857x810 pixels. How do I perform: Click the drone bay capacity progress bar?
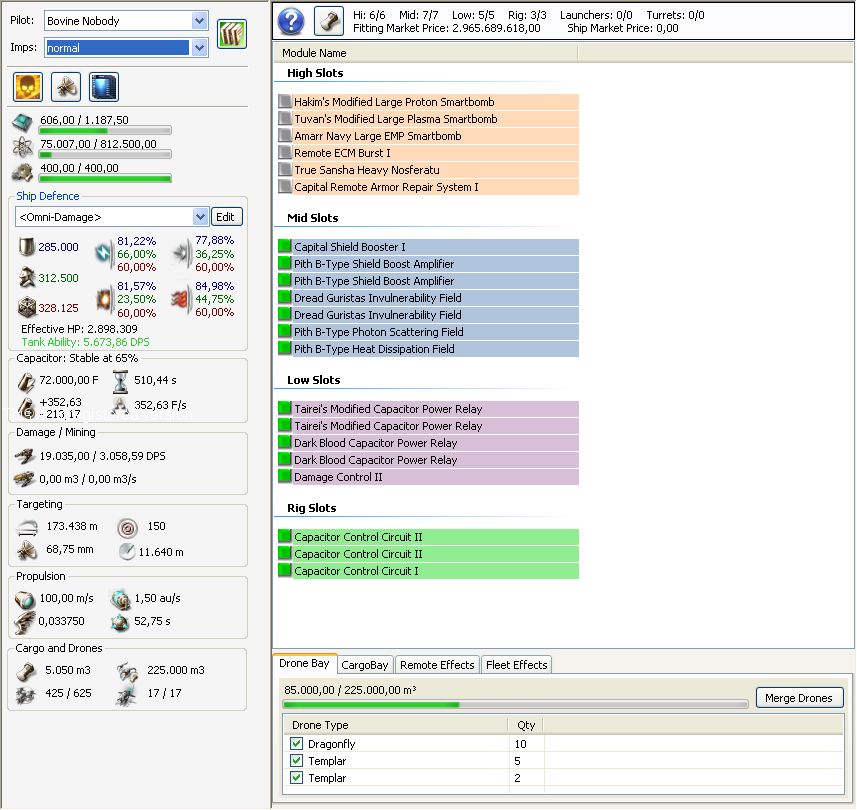pos(515,705)
